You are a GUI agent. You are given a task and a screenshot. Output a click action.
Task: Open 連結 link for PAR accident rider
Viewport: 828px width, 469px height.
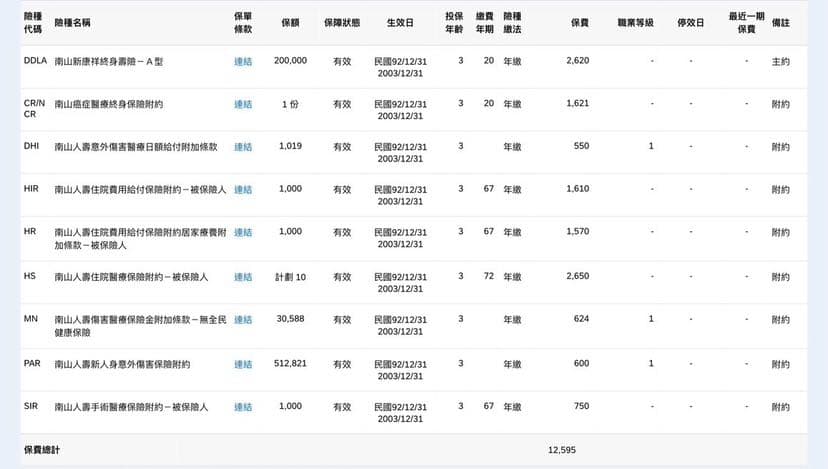(243, 364)
